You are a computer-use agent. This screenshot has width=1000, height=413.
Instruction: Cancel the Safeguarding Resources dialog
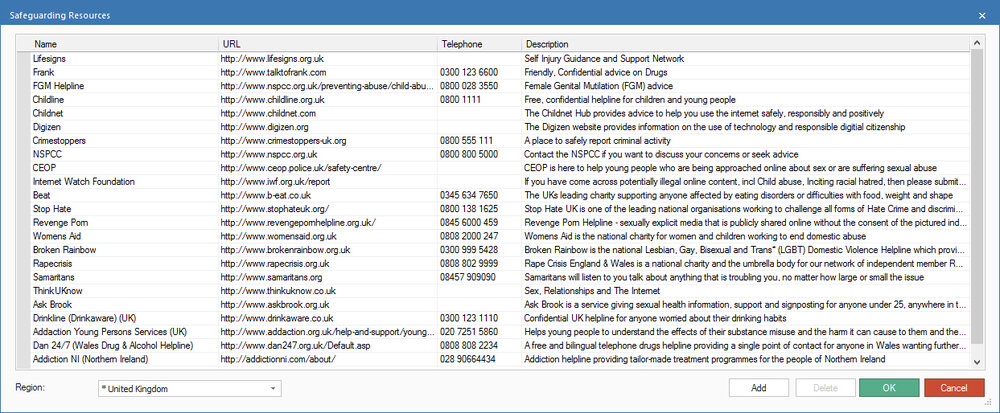pyautogui.click(x=953, y=388)
